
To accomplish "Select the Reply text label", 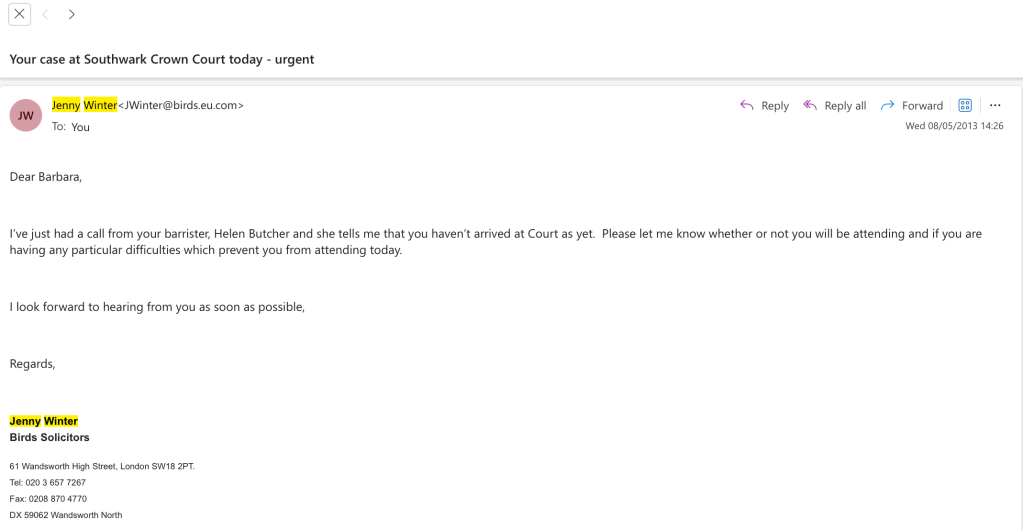I will [x=775, y=106].
